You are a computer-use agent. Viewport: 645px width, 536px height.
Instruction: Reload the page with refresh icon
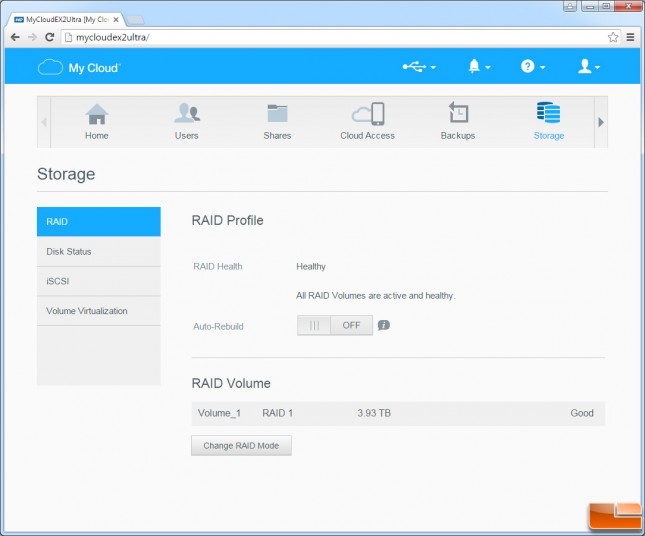(x=49, y=37)
